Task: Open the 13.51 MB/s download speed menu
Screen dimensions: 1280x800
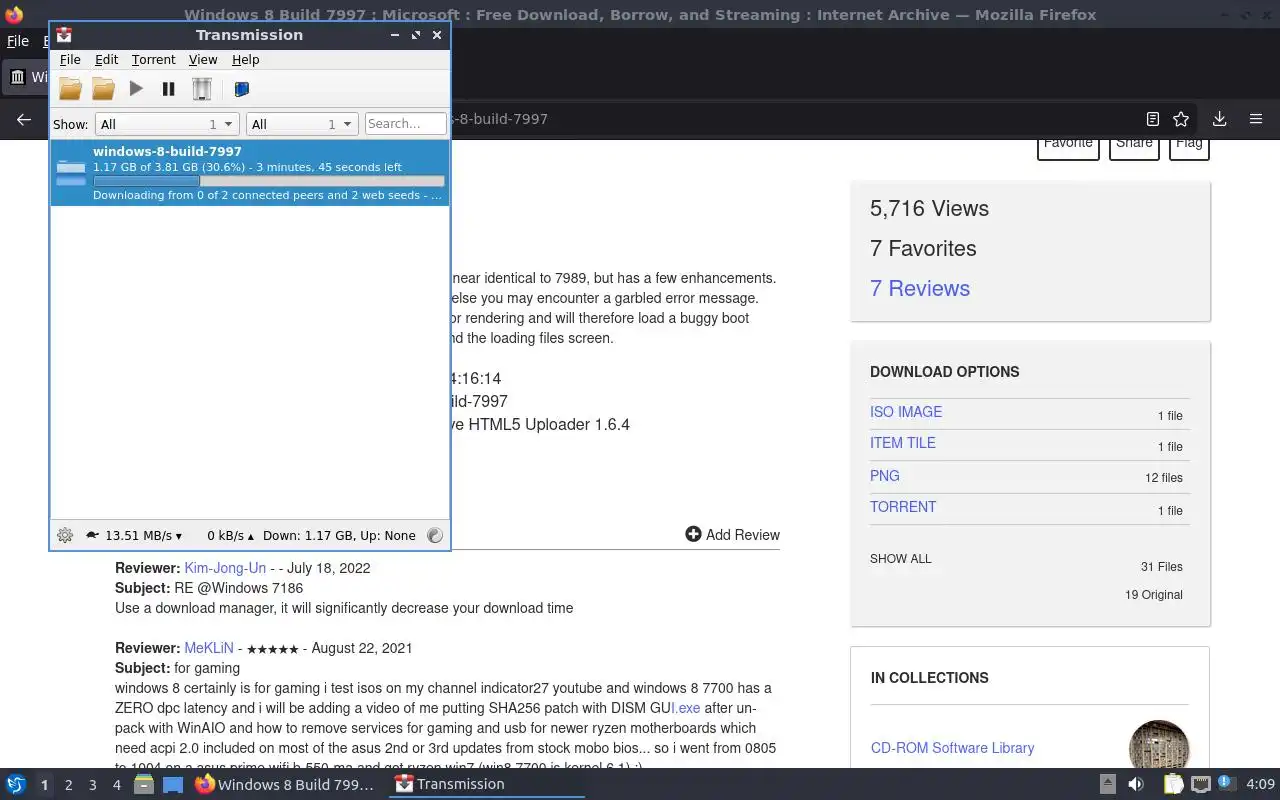Action: click(x=143, y=535)
